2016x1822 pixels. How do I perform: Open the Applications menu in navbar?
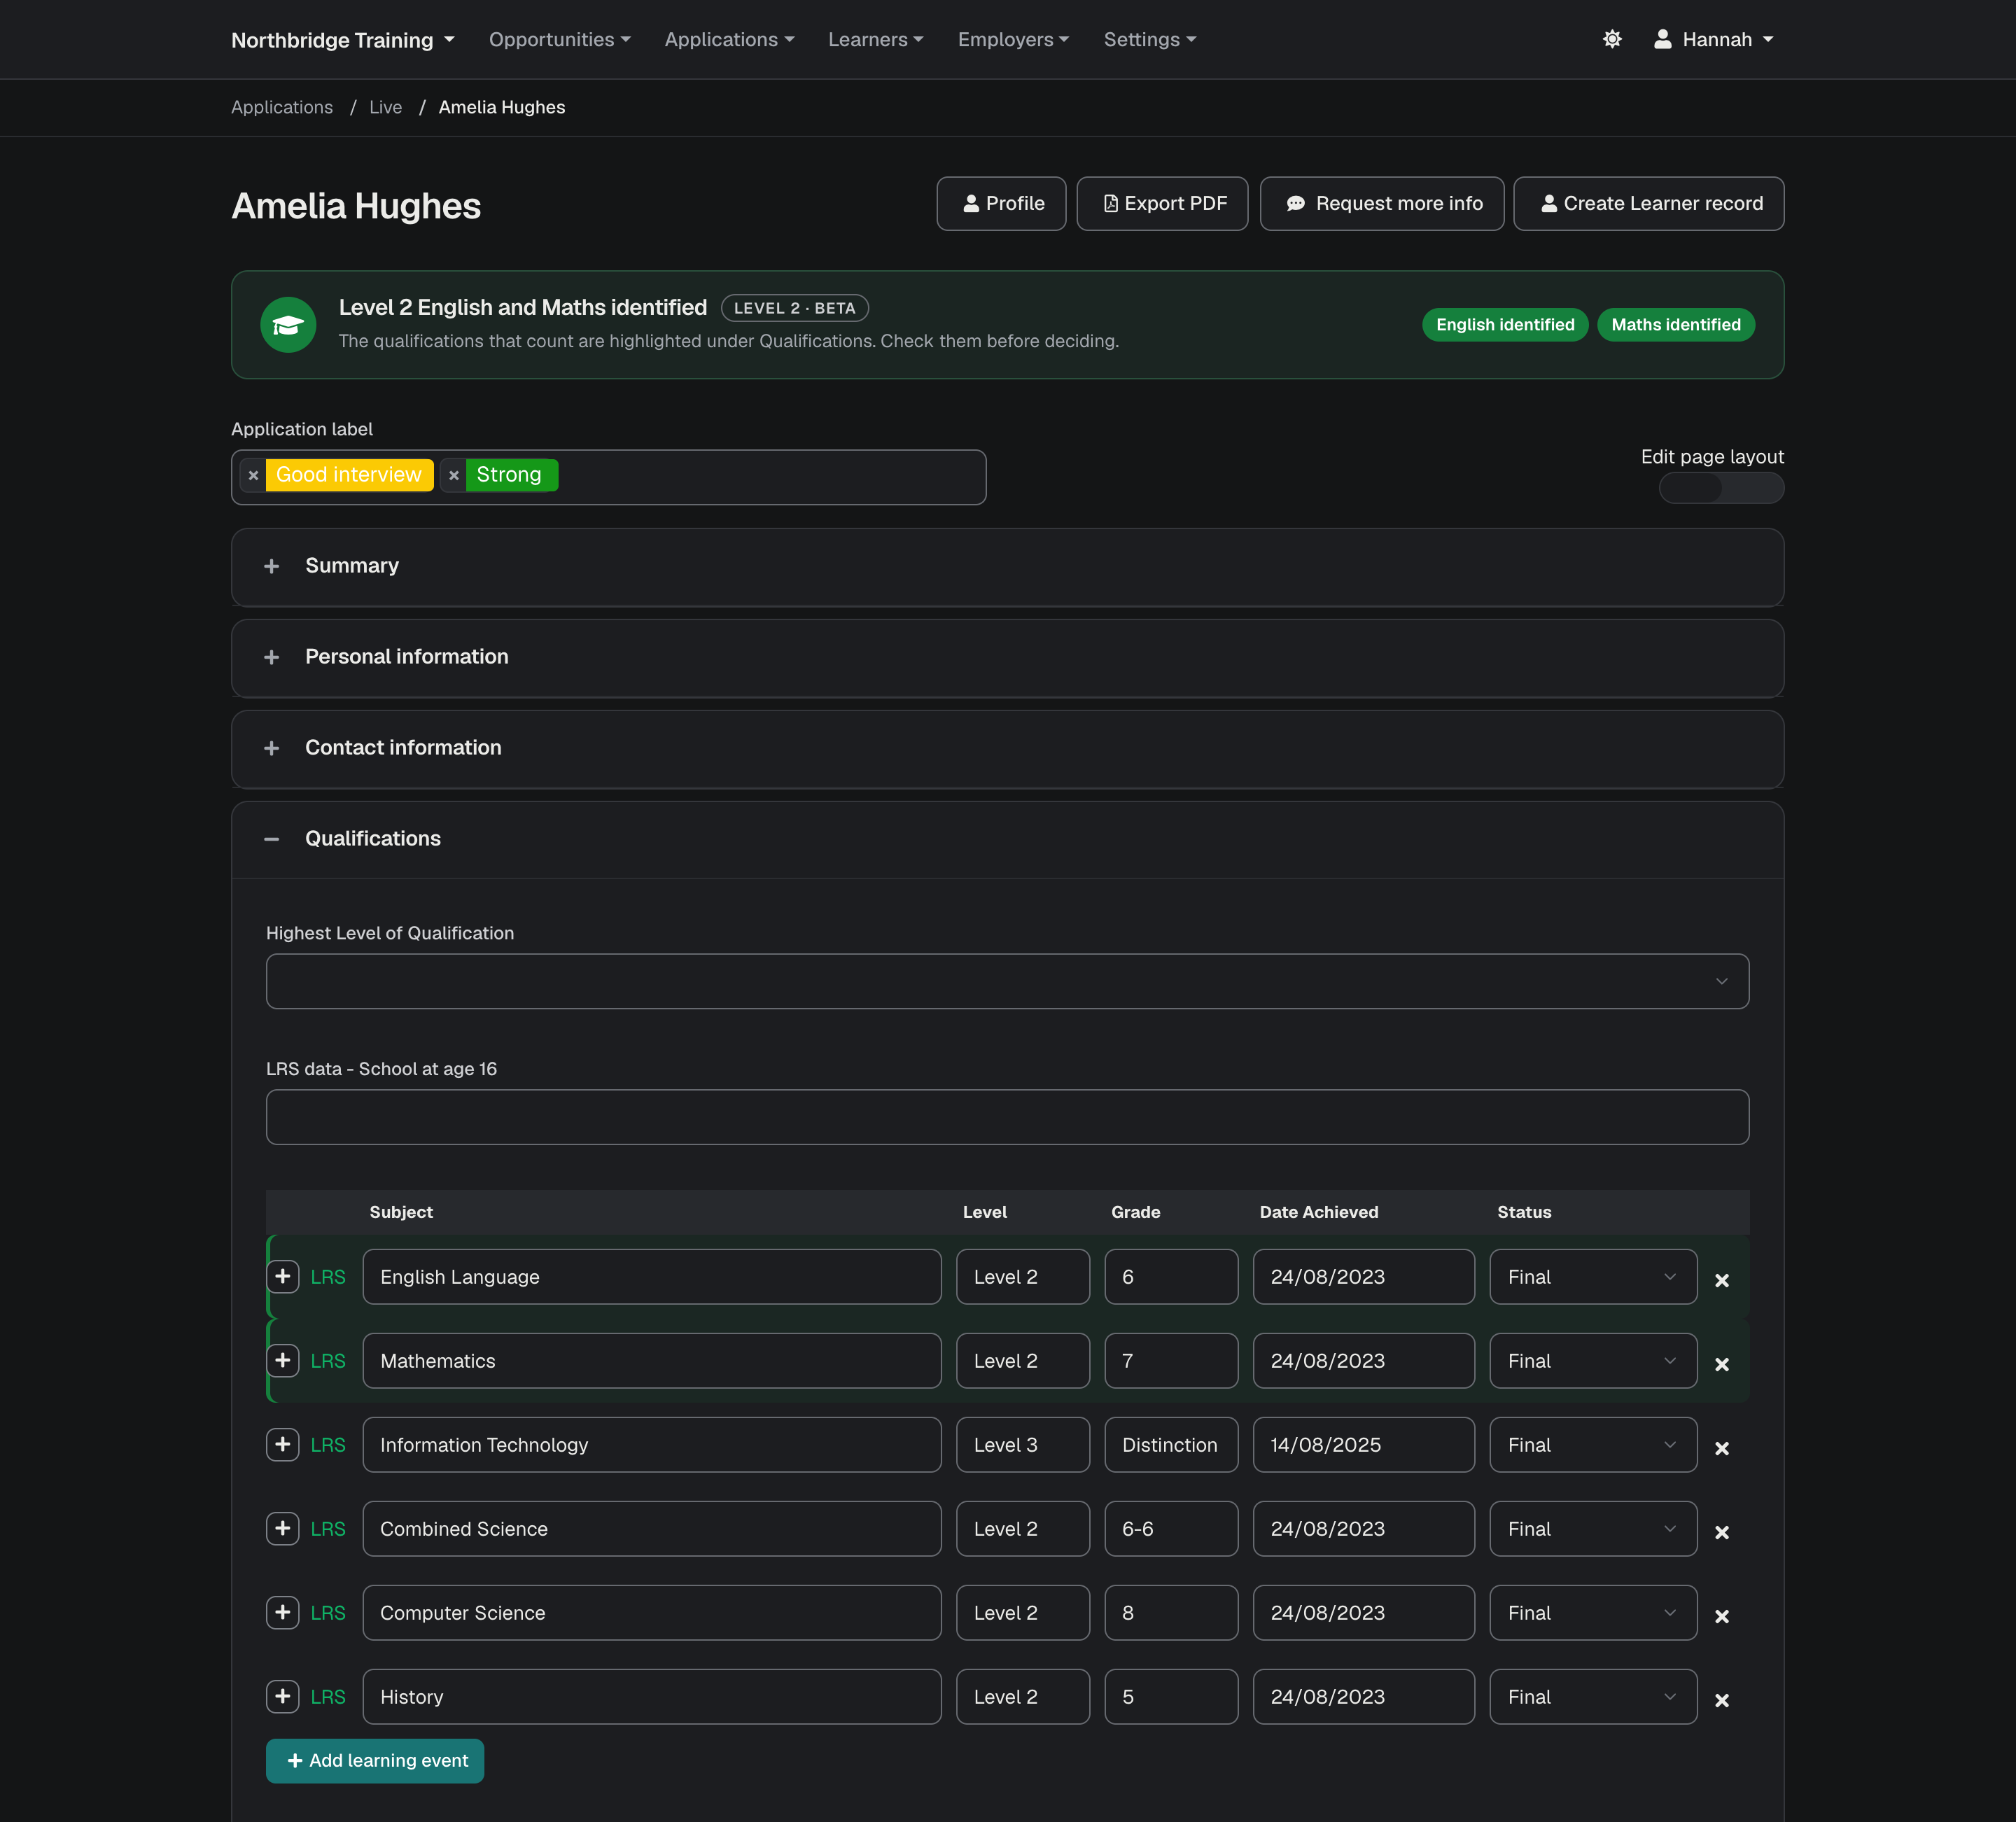(729, 39)
